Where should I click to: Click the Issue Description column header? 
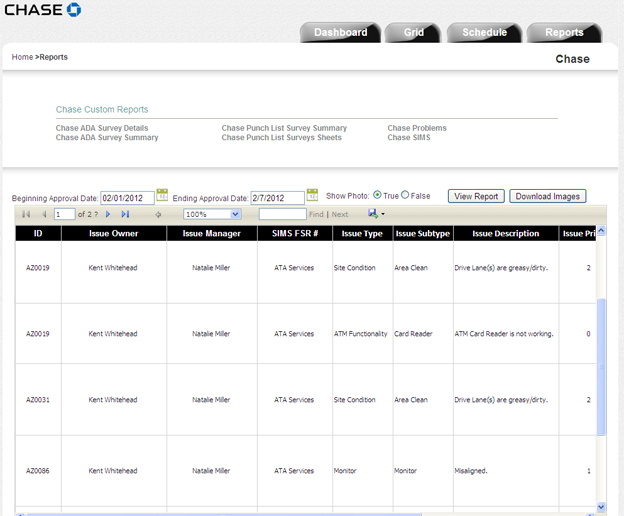coord(506,234)
